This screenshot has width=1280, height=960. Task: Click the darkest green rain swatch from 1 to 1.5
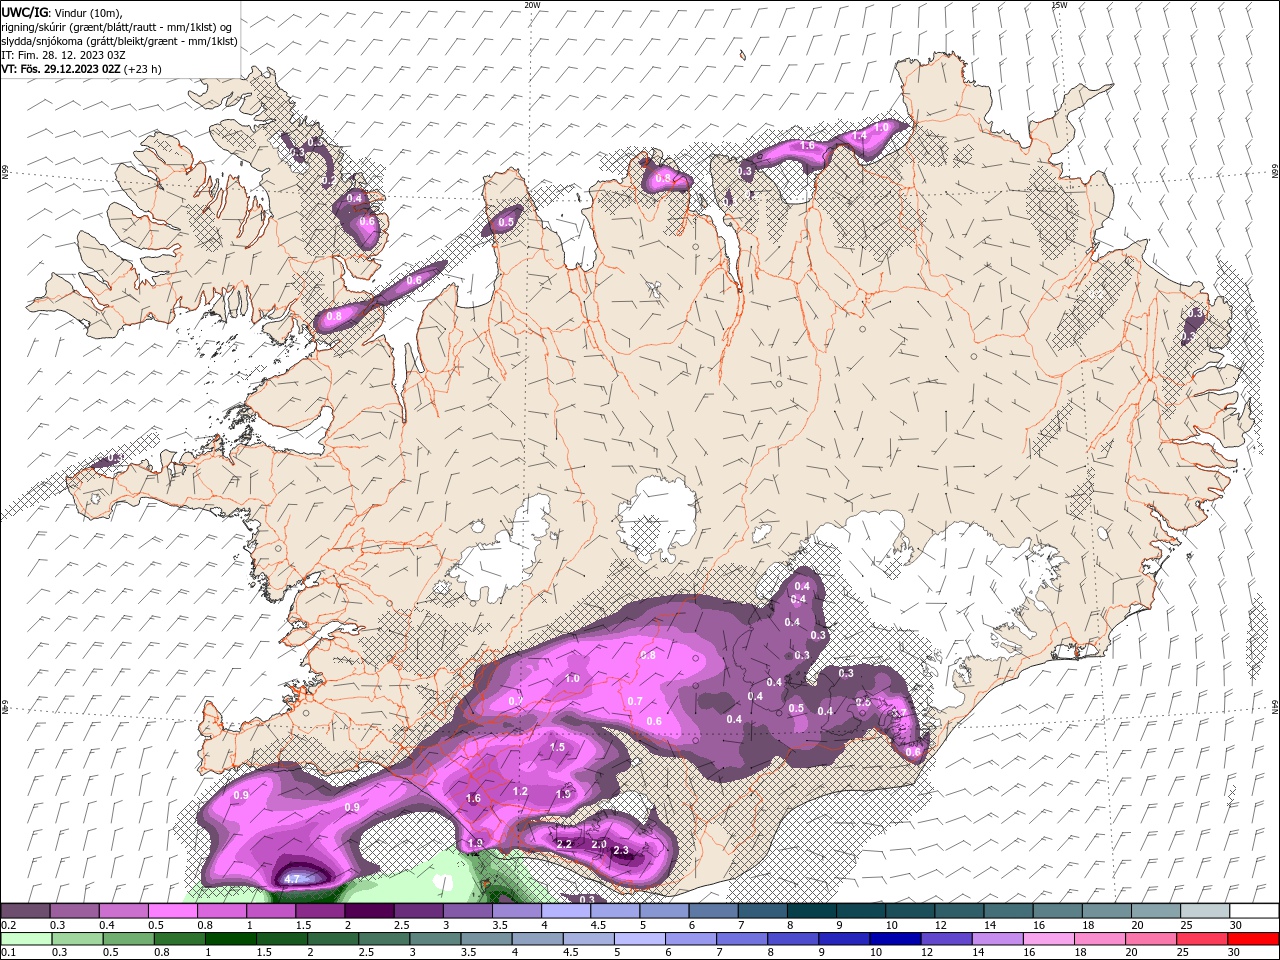coord(230,939)
